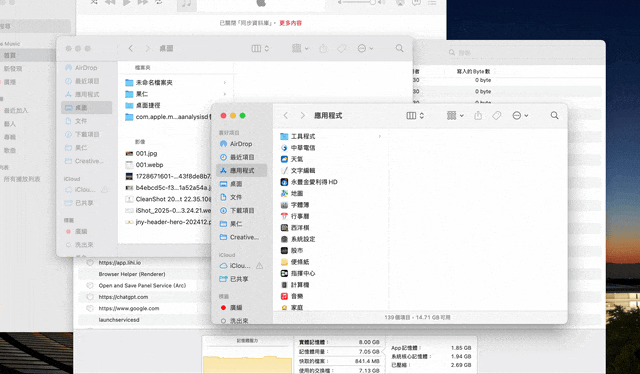The width and height of the screenshot is (640, 374).
Task: Select the 股市 app
Action: coord(292,251)
